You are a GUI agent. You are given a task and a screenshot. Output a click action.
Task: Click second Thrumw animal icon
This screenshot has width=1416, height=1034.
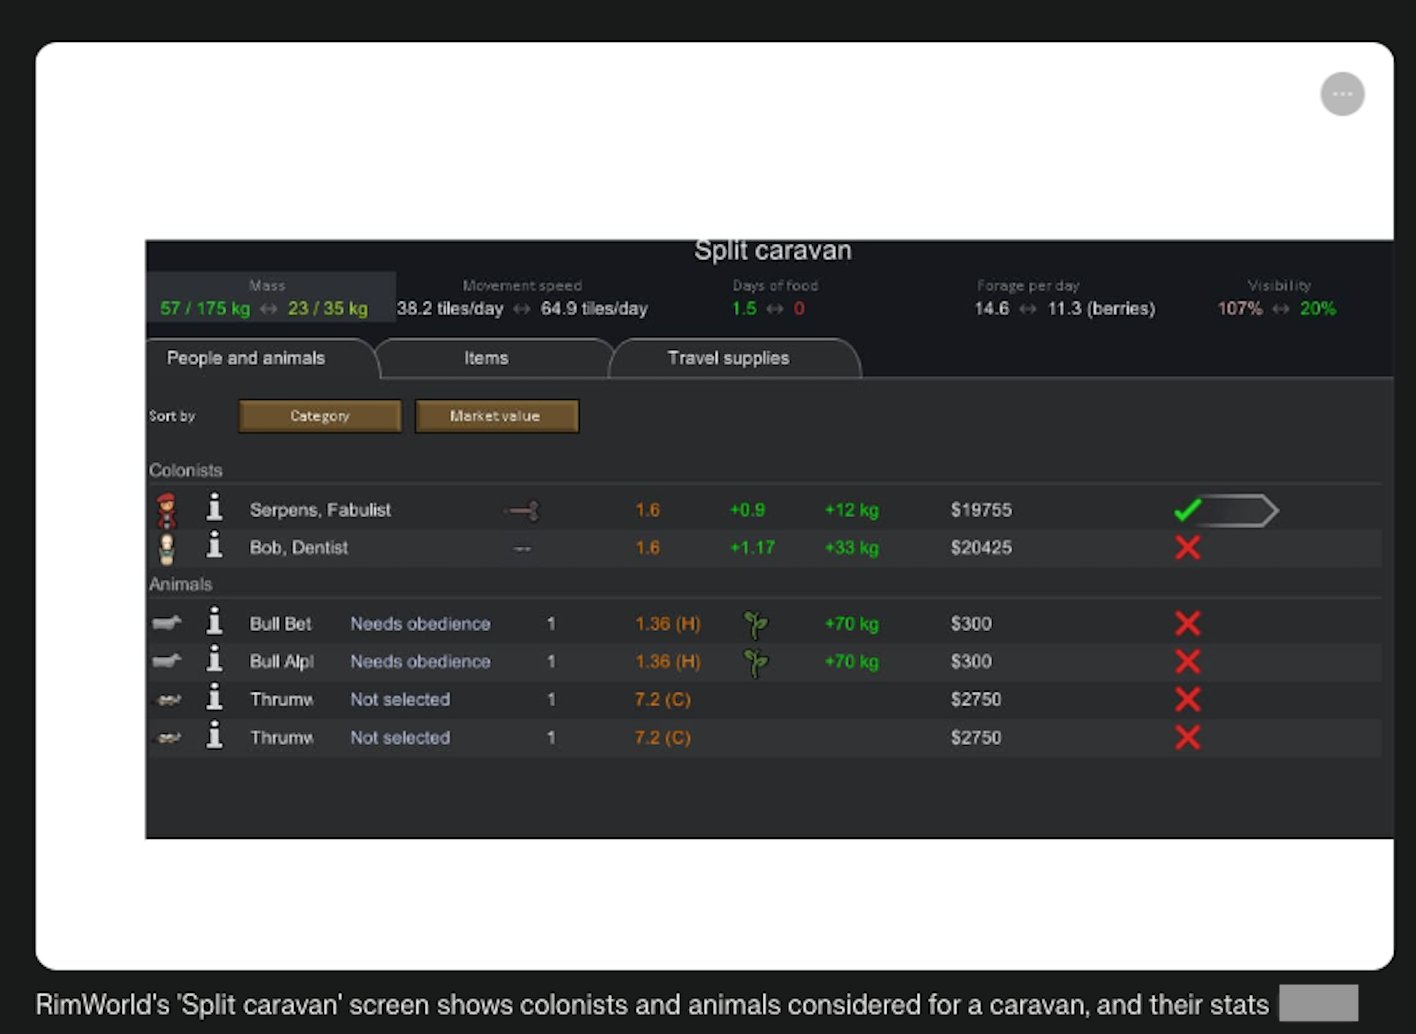coord(169,738)
